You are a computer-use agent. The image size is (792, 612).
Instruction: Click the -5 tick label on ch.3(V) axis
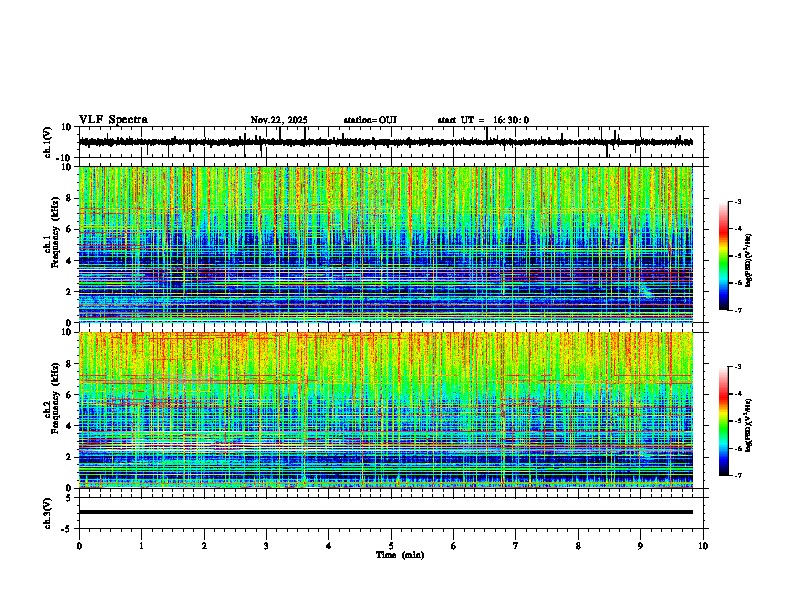[x=68, y=529]
